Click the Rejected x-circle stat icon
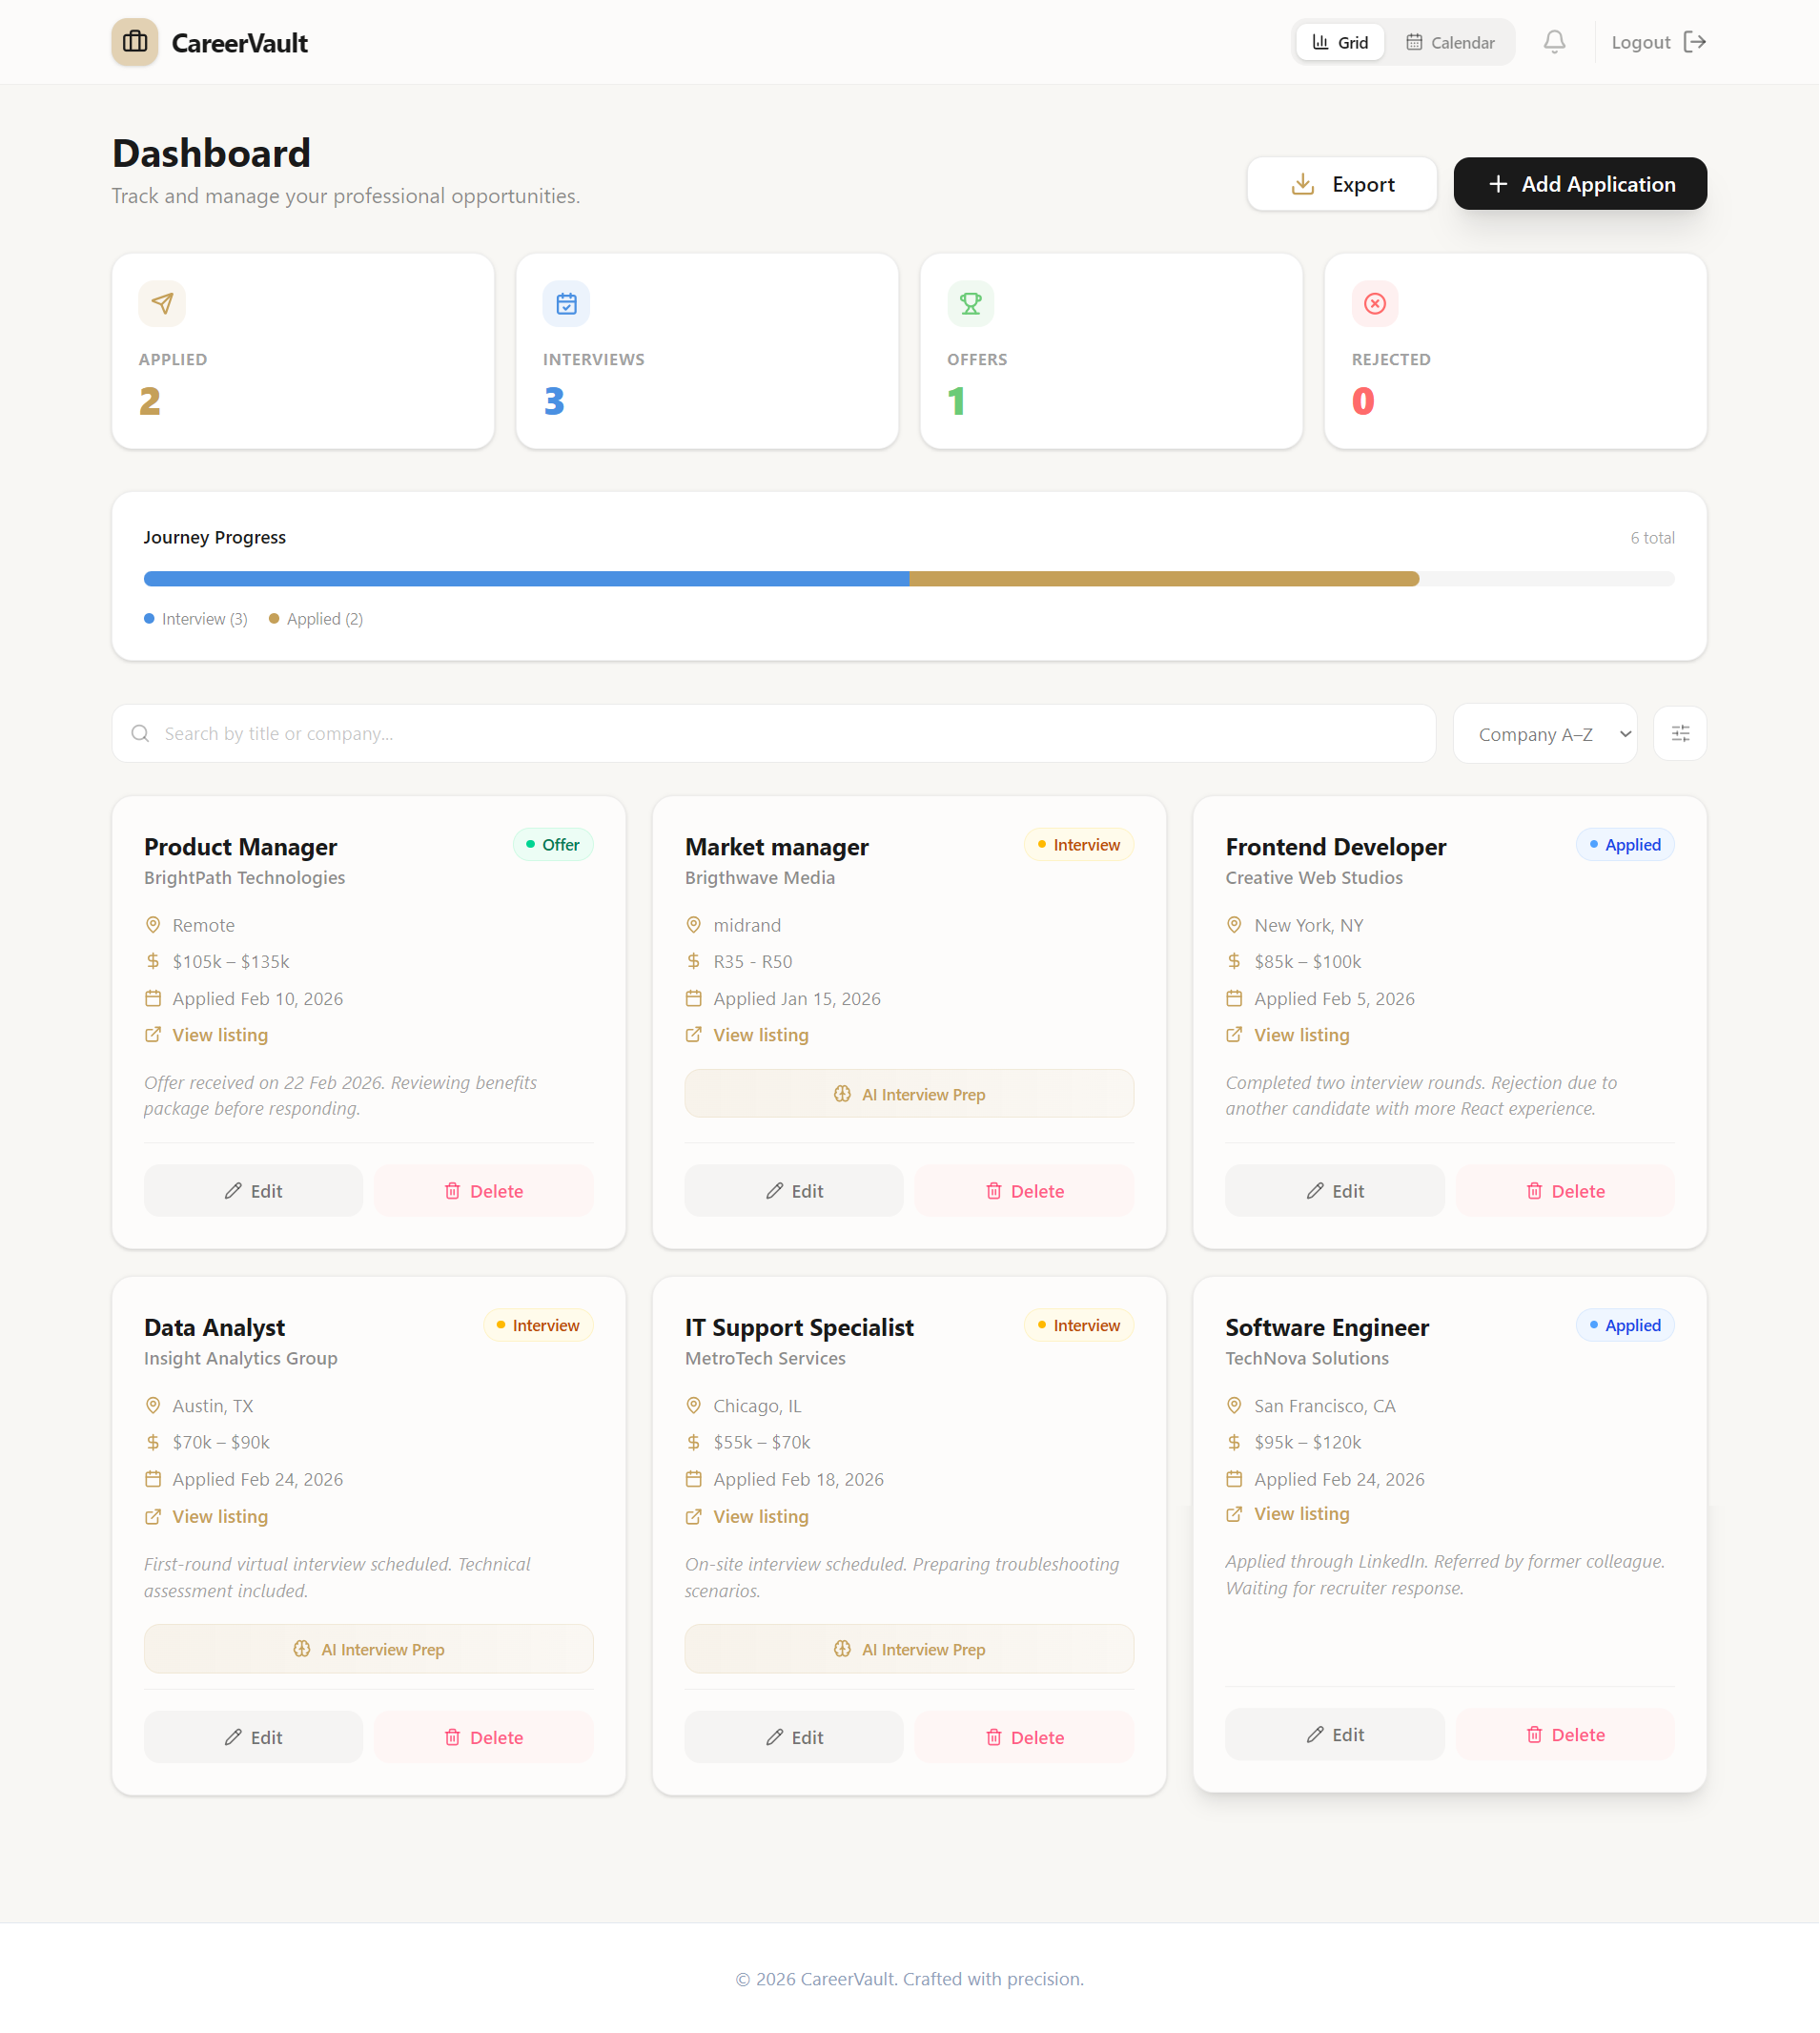The height and width of the screenshot is (2033, 1820). click(x=1376, y=303)
